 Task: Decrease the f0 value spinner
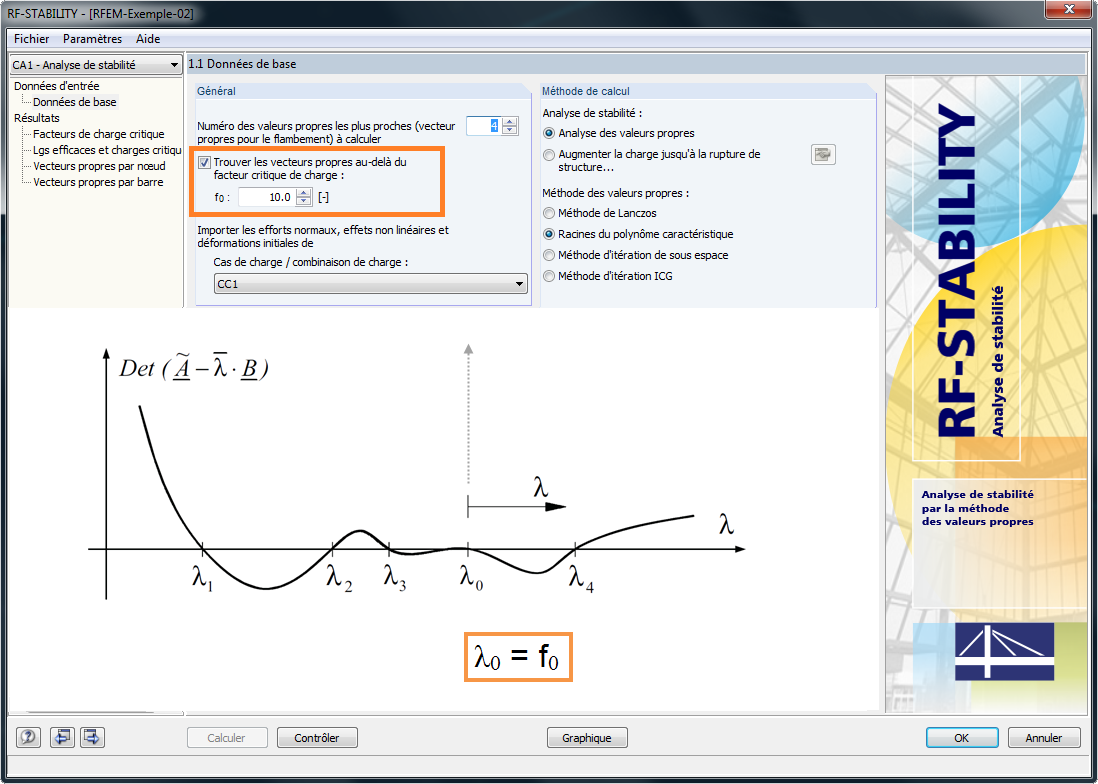click(303, 202)
